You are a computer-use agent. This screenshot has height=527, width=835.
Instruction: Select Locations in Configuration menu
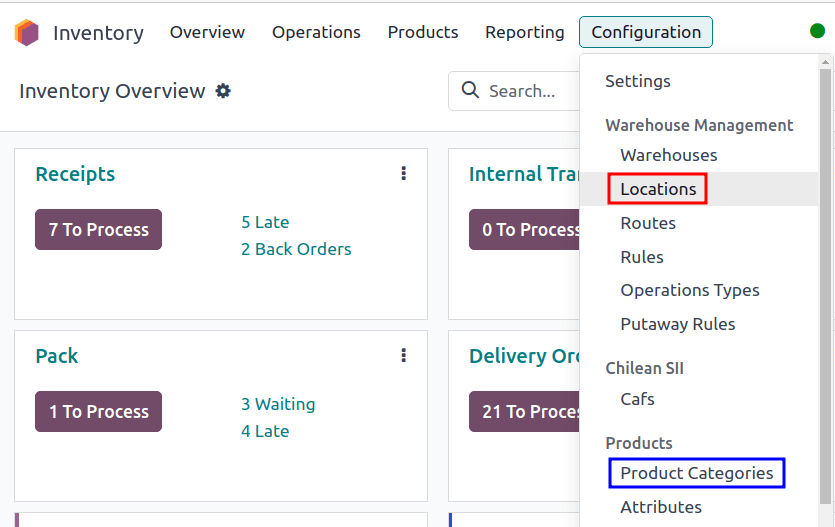(658, 189)
